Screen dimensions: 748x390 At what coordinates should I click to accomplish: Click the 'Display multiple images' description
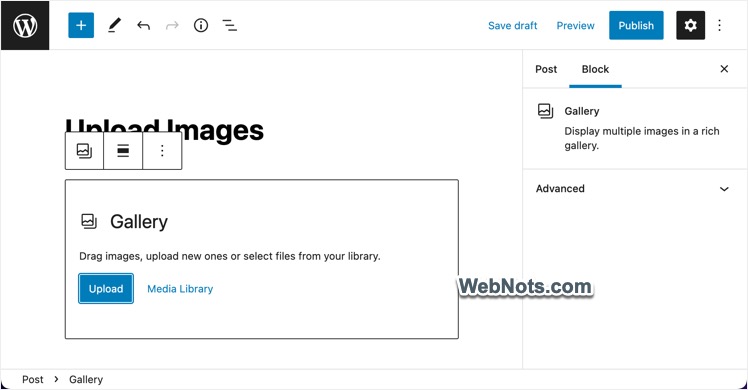642,138
